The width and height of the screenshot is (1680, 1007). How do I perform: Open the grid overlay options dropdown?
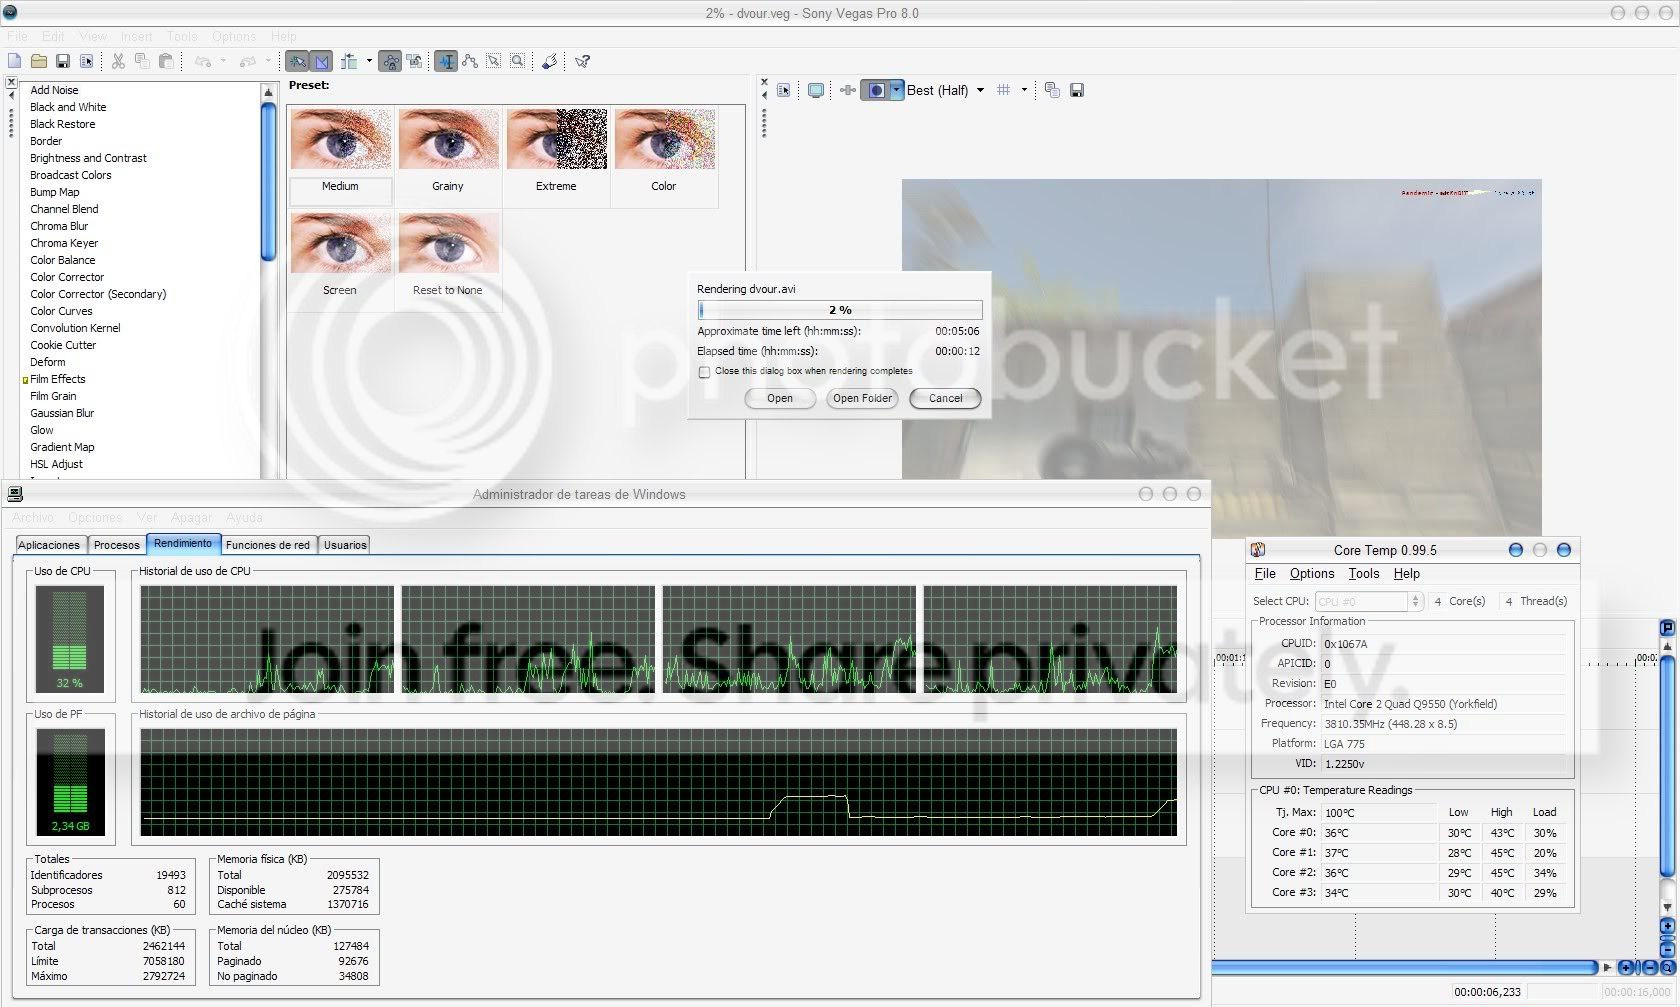[x=1024, y=90]
